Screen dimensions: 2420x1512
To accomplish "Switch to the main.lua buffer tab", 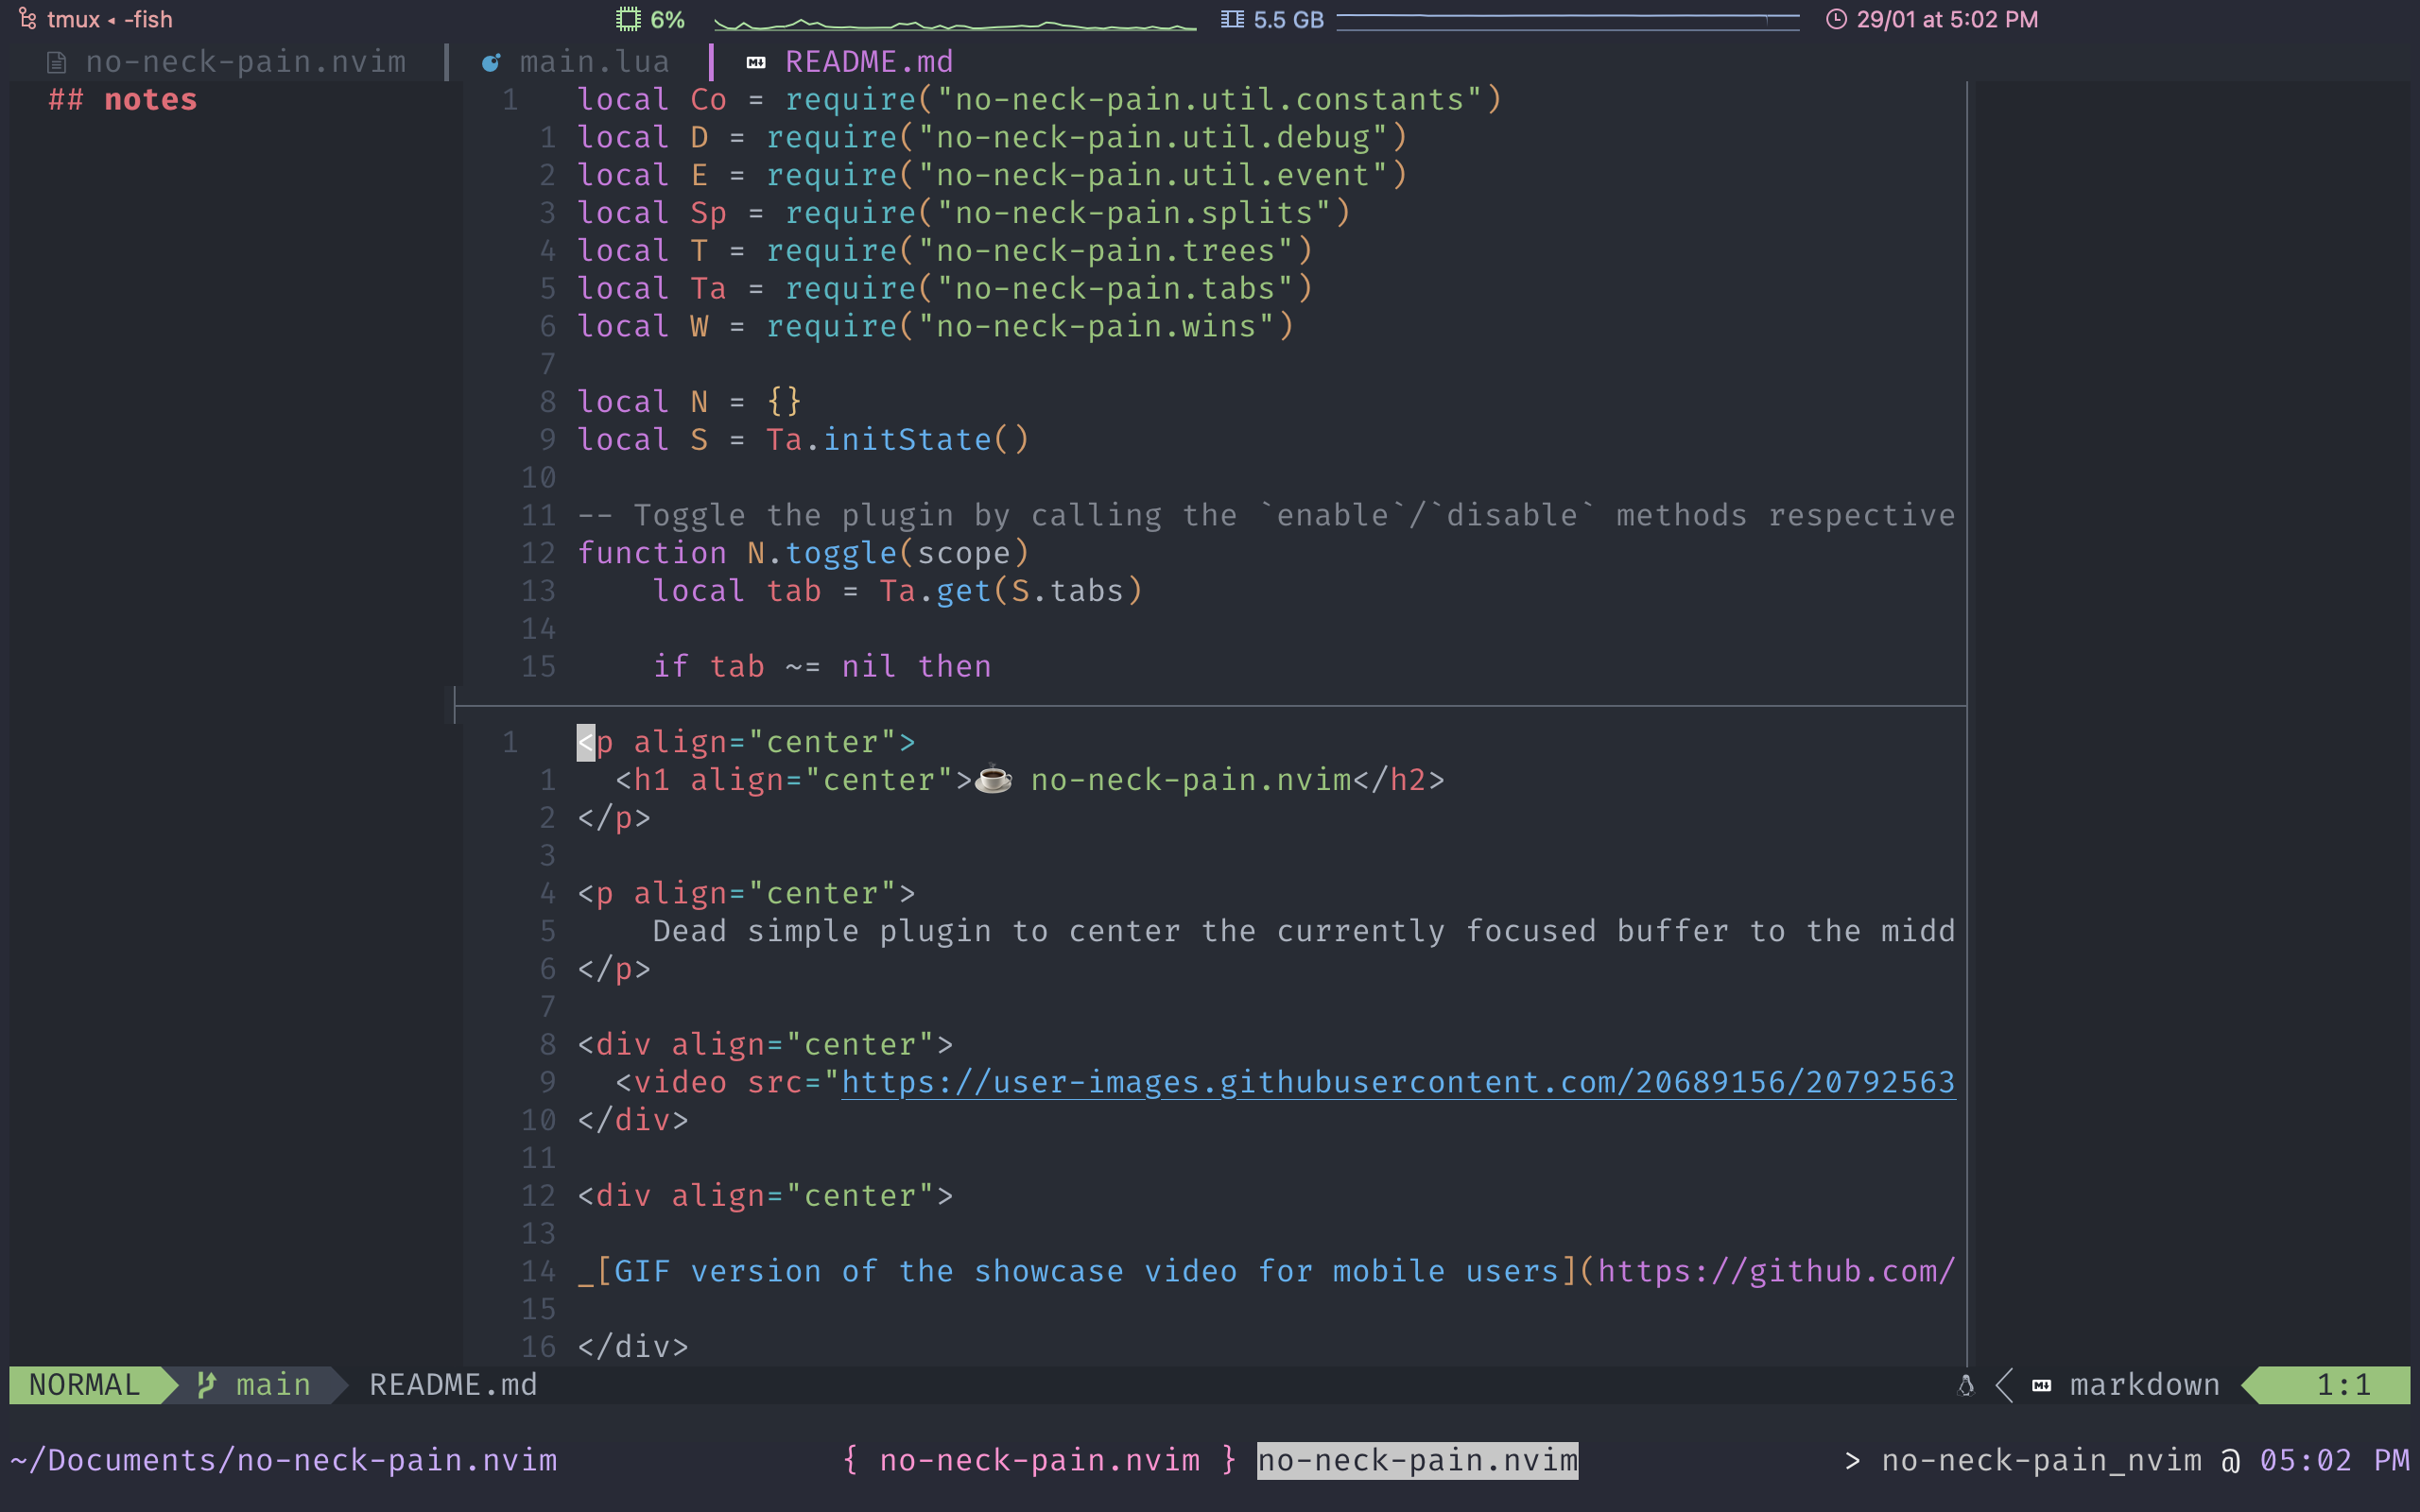I will pos(594,61).
